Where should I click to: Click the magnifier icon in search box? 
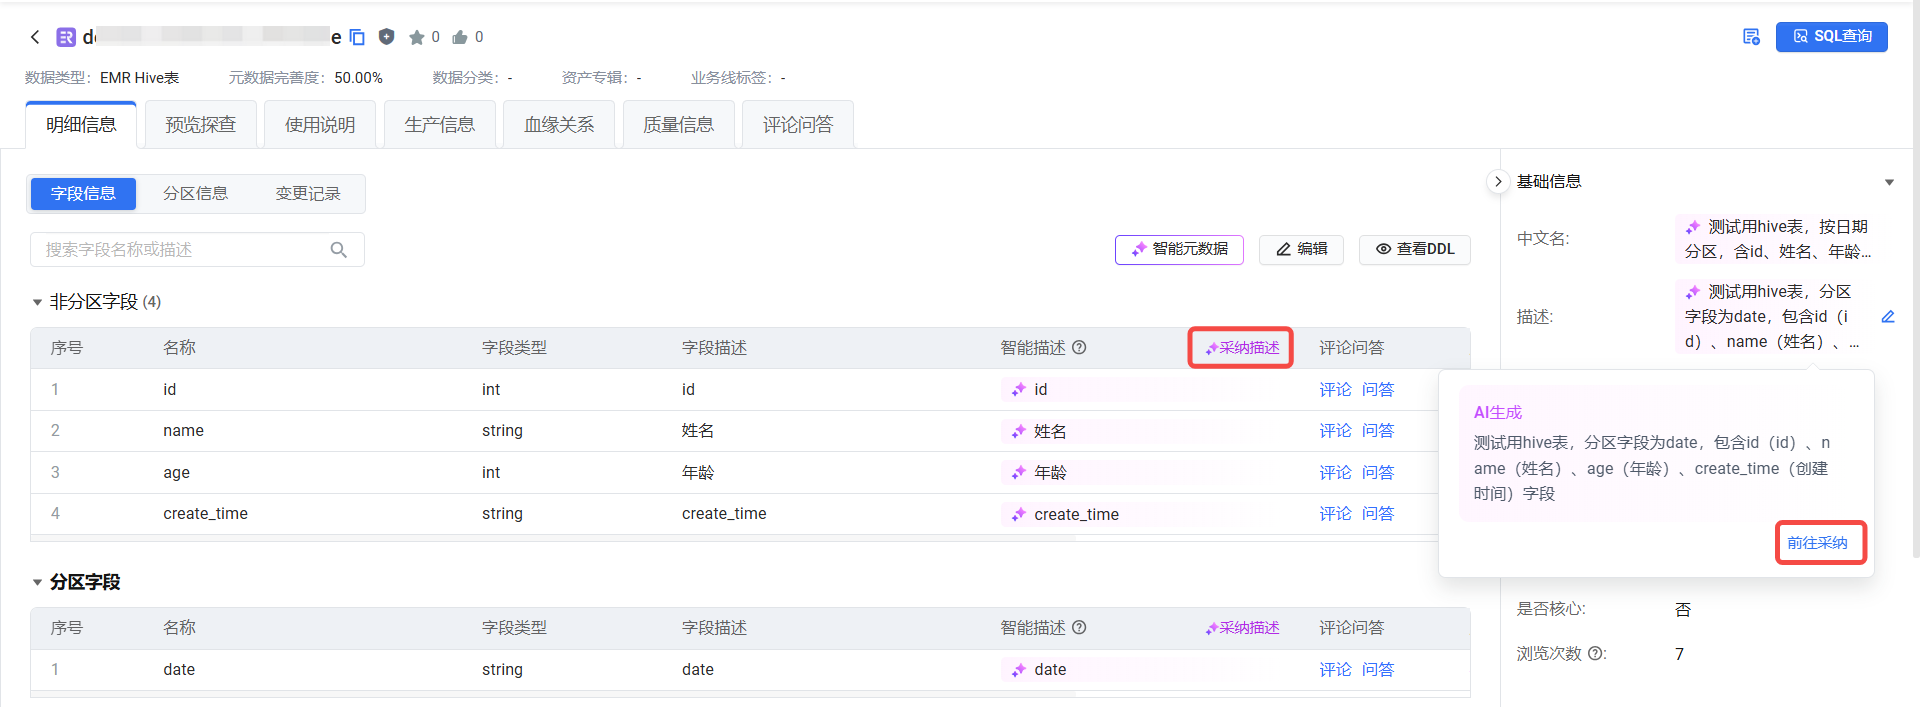[339, 250]
